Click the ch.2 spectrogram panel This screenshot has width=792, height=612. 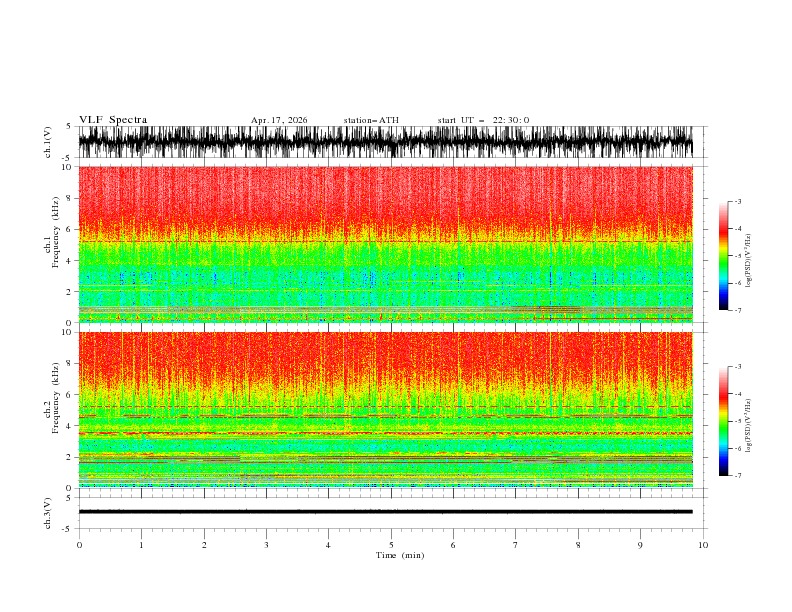385,410
